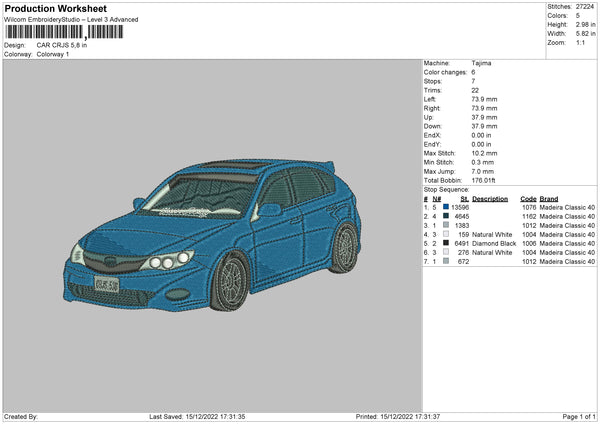The image size is (600, 424).
Task: Select stitch count '13596' in stop 1
Action: tap(460, 207)
